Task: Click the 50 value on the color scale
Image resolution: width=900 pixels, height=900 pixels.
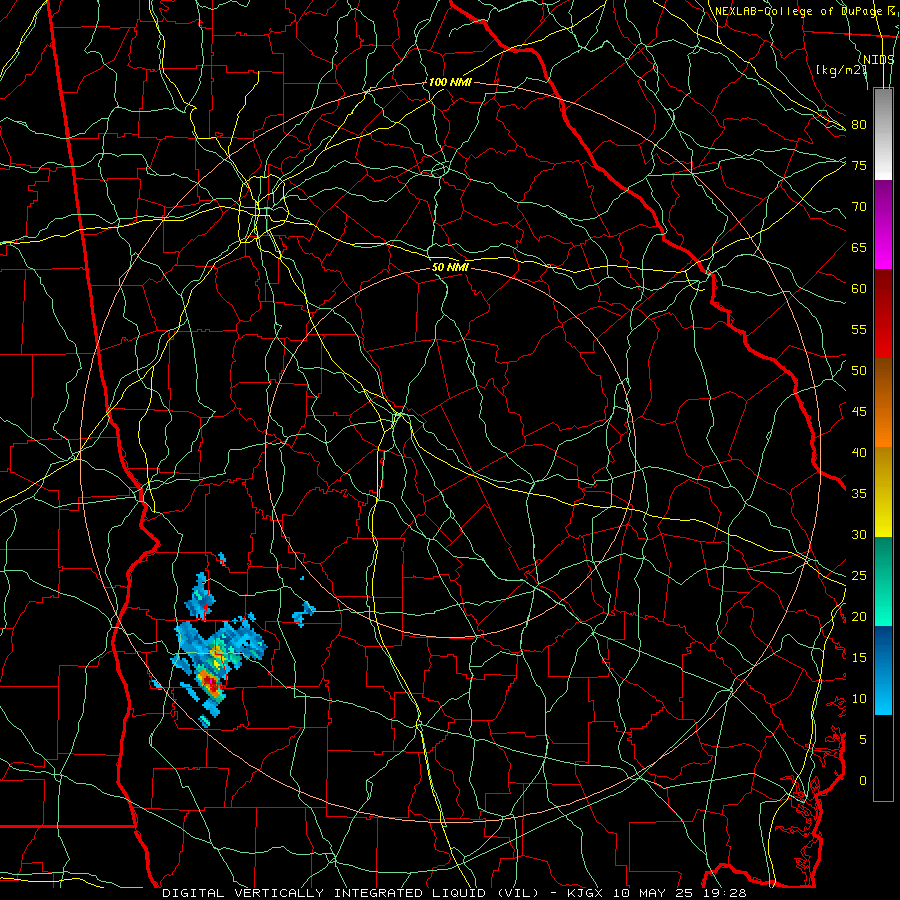Action: pyautogui.click(x=859, y=371)
